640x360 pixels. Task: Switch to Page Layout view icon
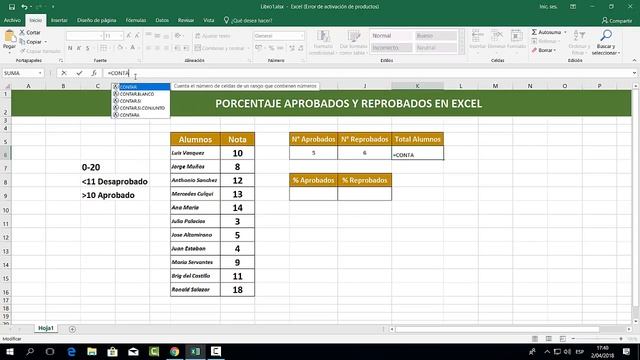coord(549,339)
